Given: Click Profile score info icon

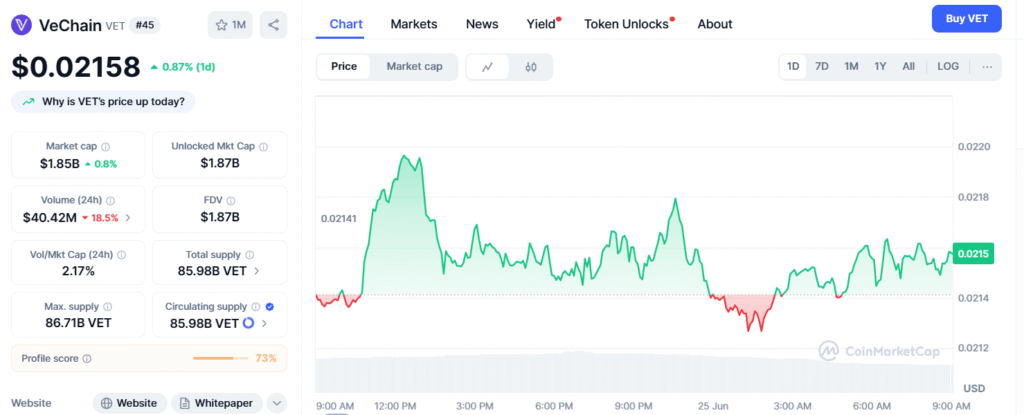Looking at the screenshot, I should tap(88, 359).
